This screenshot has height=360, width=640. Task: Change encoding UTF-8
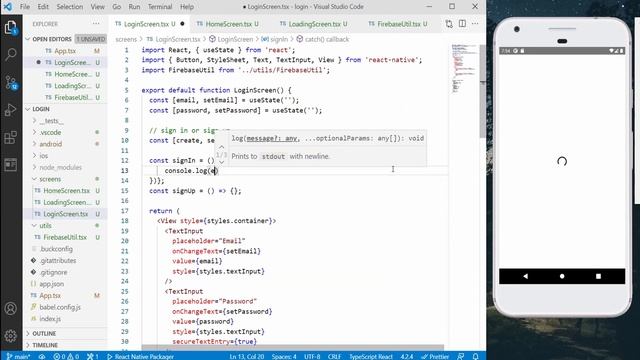pyautogui.click(x=312, y=356)
